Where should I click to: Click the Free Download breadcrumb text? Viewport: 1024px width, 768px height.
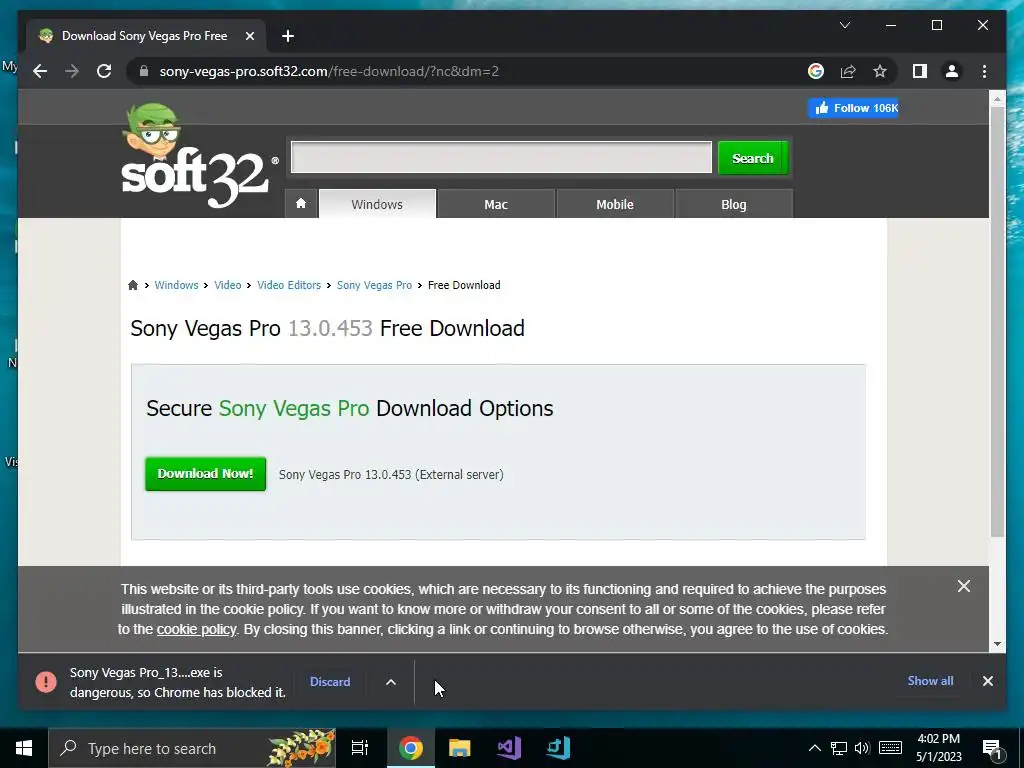click(x=464, y=285)
